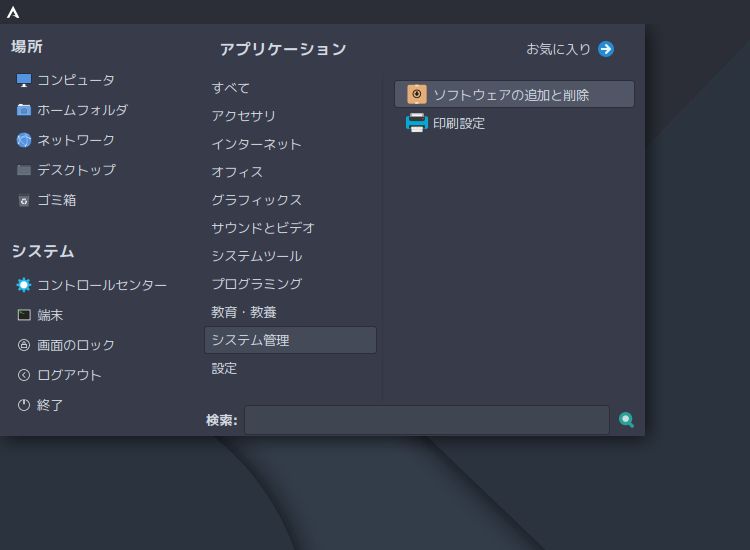Click the search magnifier icon
750x550 pixels.
626,420
